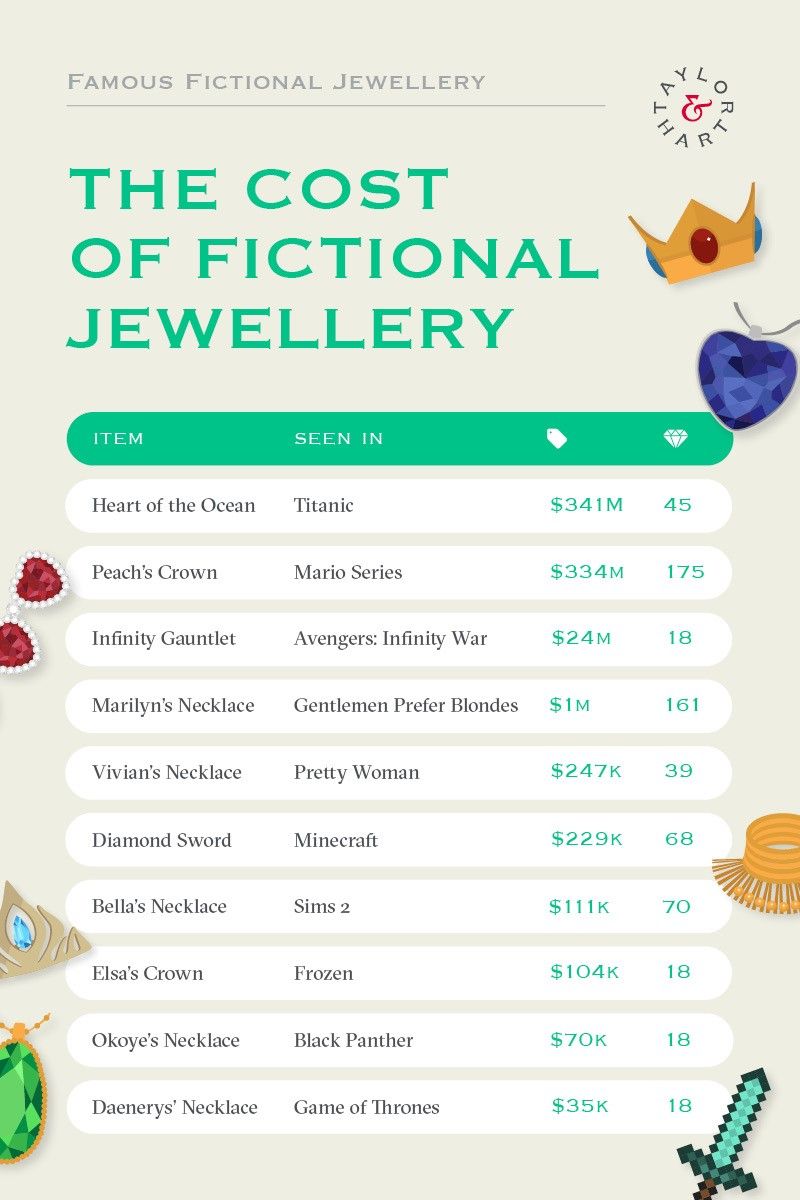
Task: Select the Diamond Sword row
Action: (x=399, y=840)
